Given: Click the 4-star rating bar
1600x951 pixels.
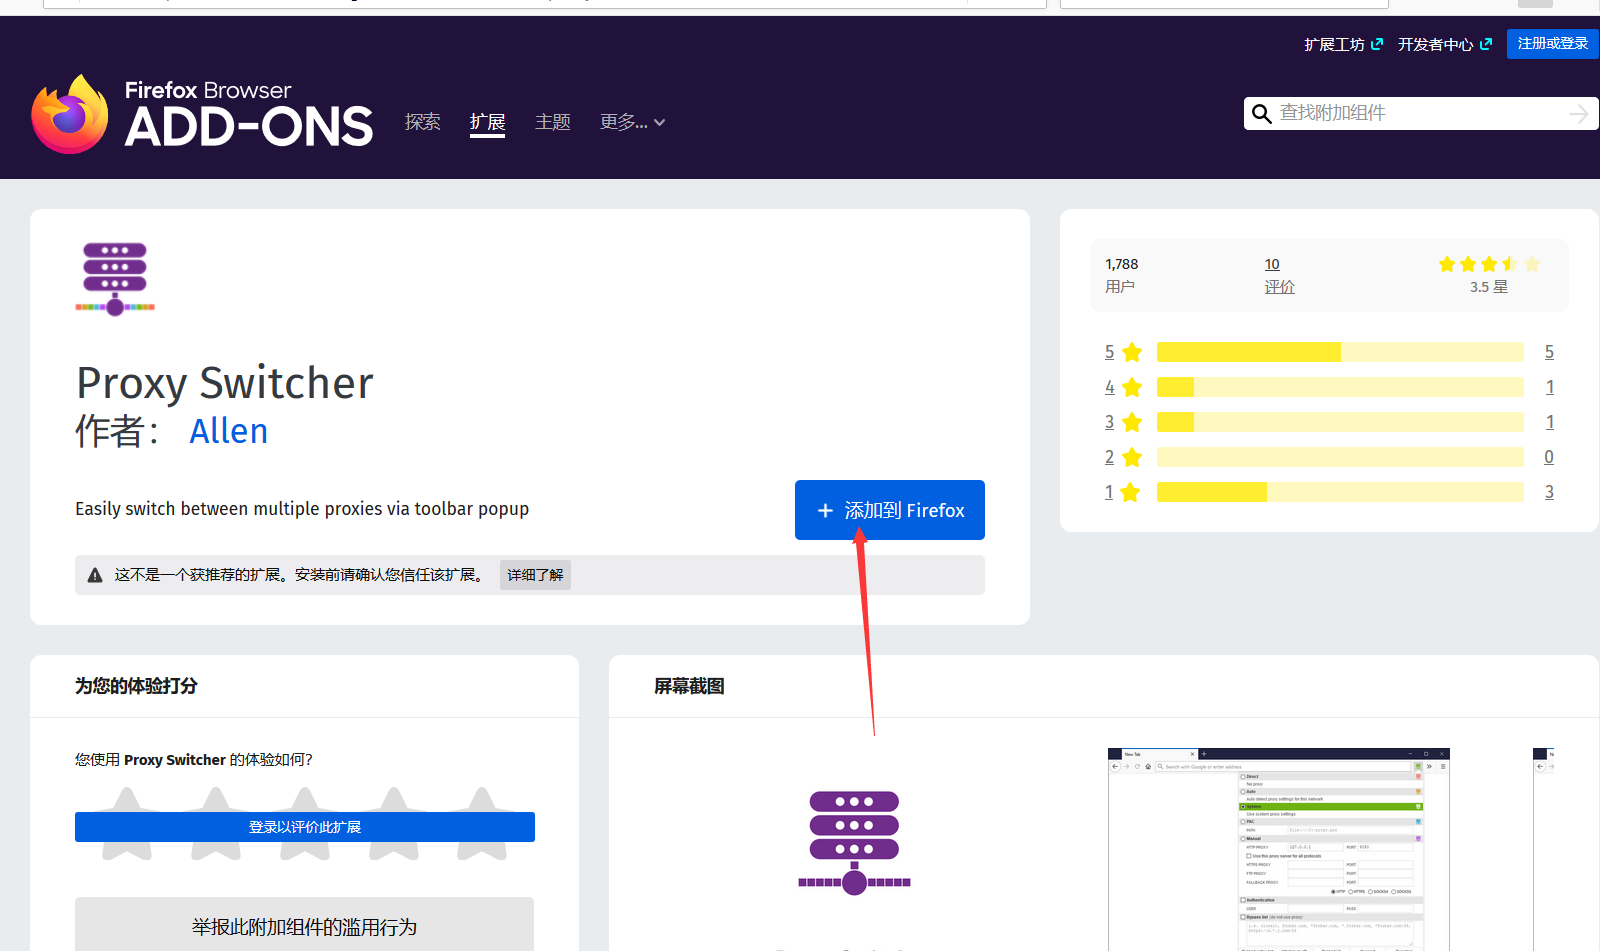Looking at the screenshot, I should [x=1340, y=387].
